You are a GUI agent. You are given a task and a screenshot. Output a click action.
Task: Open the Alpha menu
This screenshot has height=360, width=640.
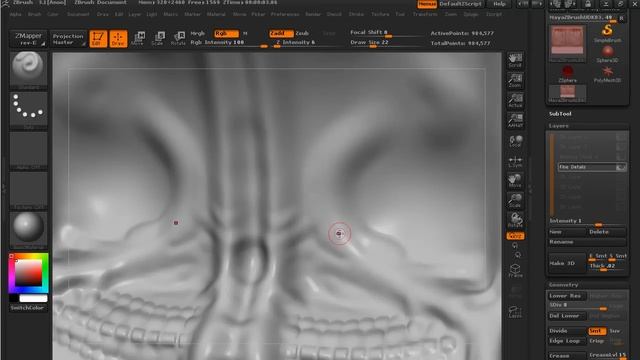pyautogui.click(x=16, y=14)
